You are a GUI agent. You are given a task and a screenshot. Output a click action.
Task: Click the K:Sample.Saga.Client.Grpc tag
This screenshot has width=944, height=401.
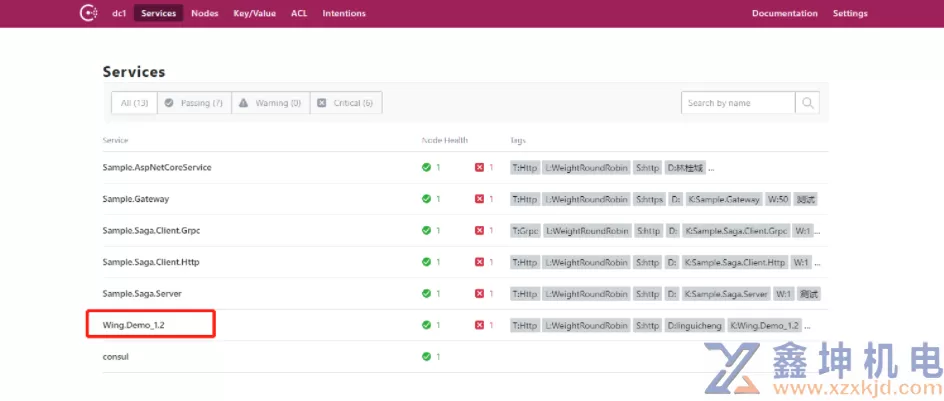click(737, 231)
